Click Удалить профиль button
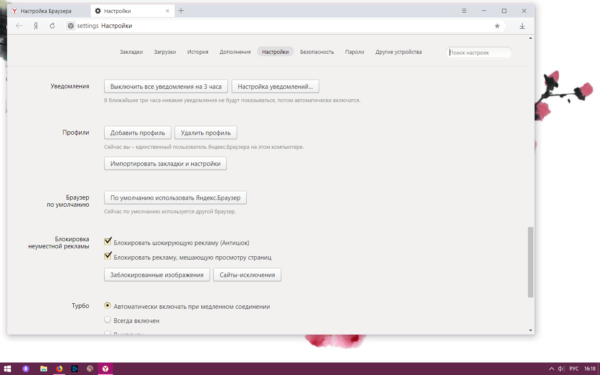The height and width of the screenshot is (375, 600). 205,133
